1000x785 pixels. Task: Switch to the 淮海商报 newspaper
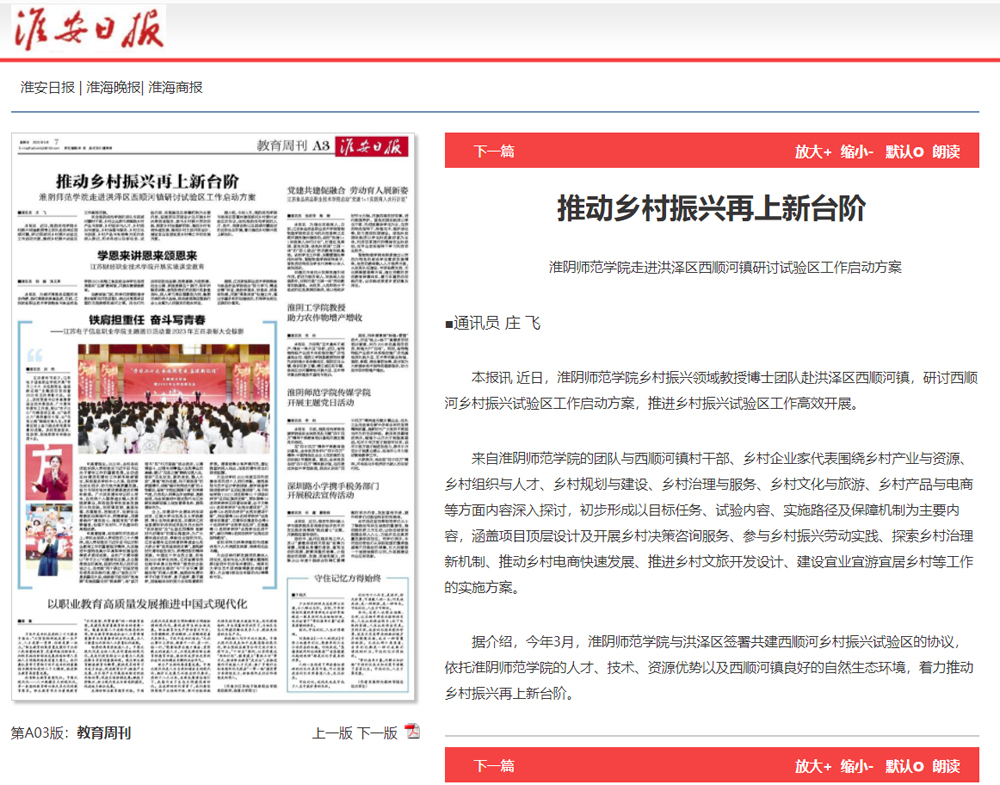[x=175, y=87]
